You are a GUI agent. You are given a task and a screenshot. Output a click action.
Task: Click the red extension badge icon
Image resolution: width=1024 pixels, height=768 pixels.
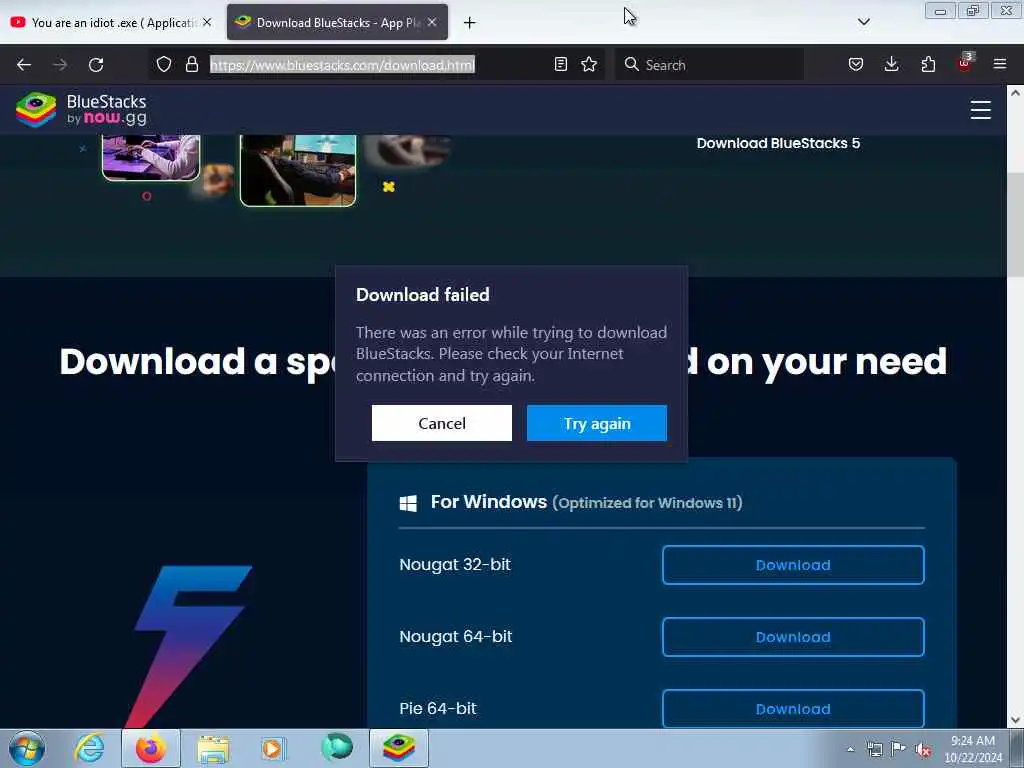click(965, 63)
